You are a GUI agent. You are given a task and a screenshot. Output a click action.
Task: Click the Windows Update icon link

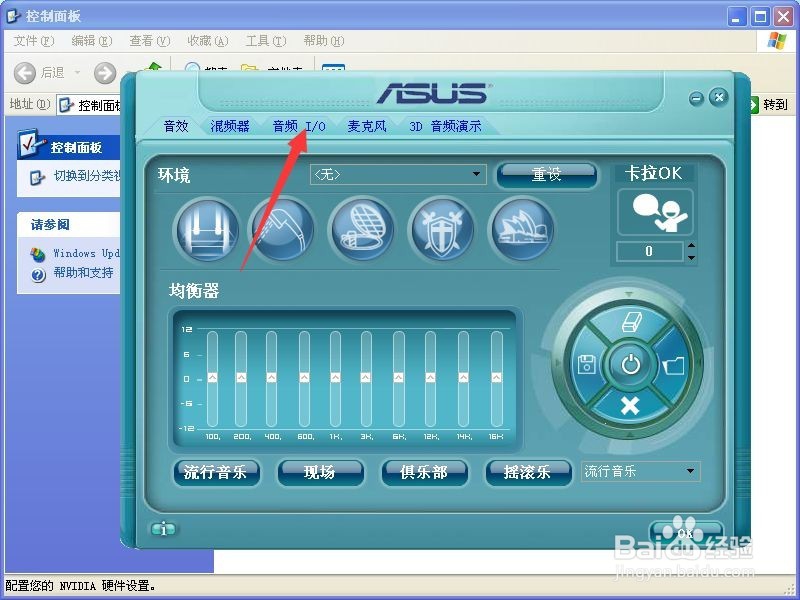[38, 254]
